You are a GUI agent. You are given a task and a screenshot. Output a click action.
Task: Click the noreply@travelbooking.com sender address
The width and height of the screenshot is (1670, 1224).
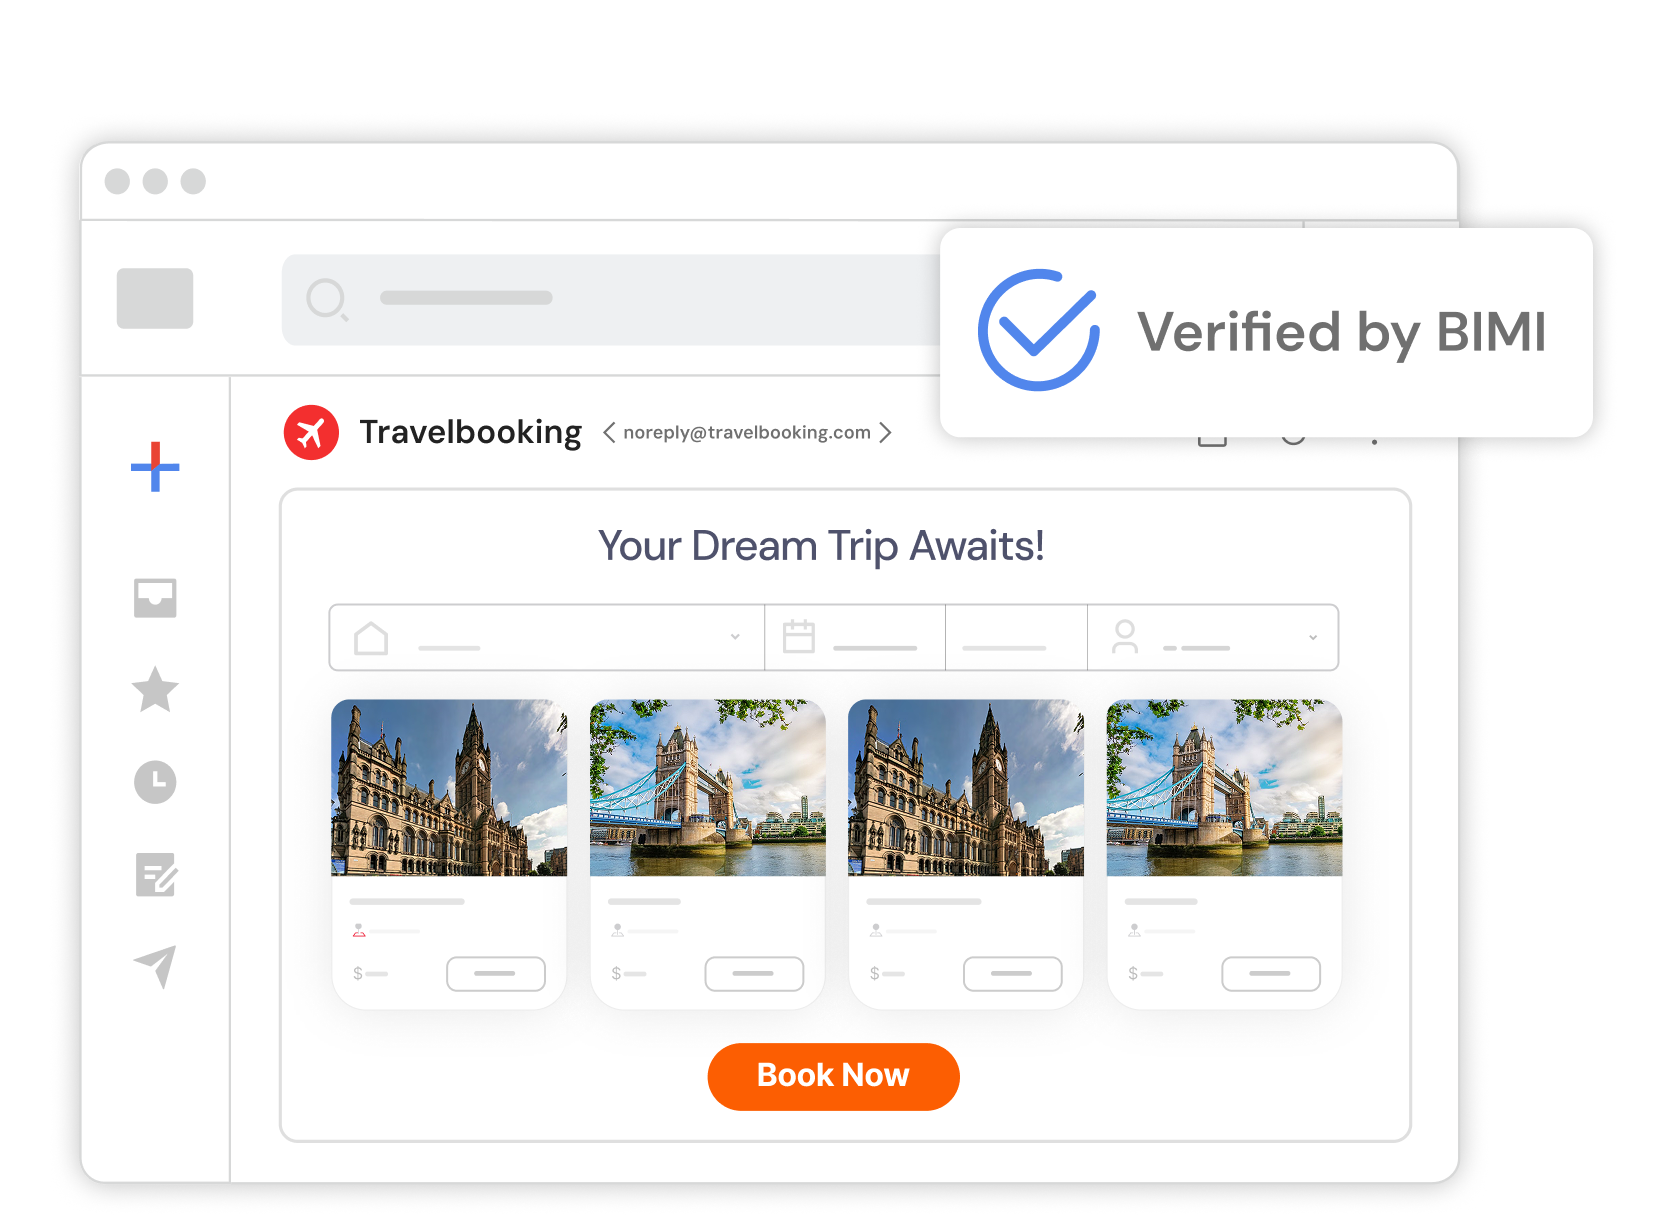coord(746,432)
